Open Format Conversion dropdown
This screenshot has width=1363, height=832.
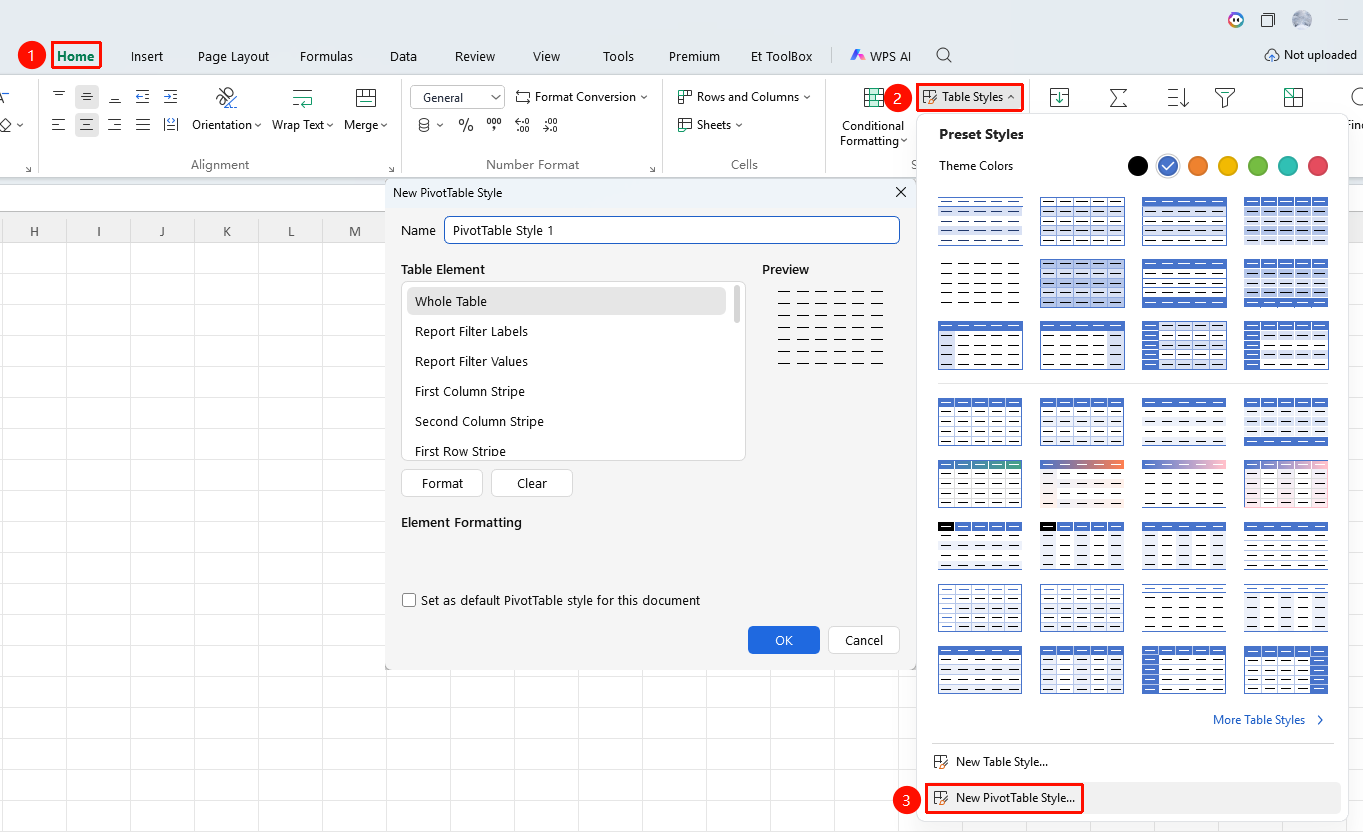pos(582,97)
